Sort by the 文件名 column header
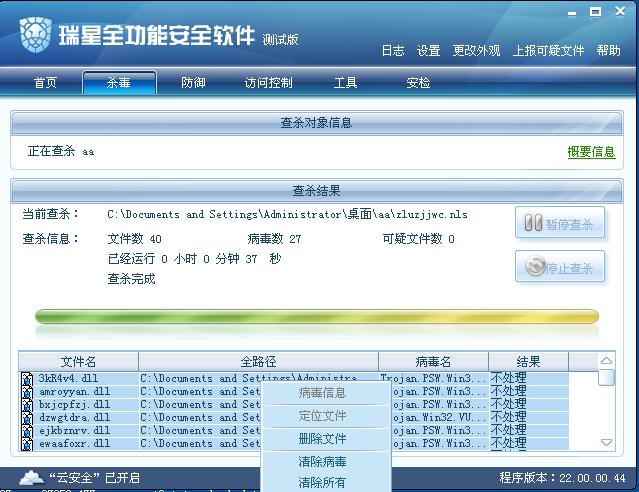 click(78, 362)
